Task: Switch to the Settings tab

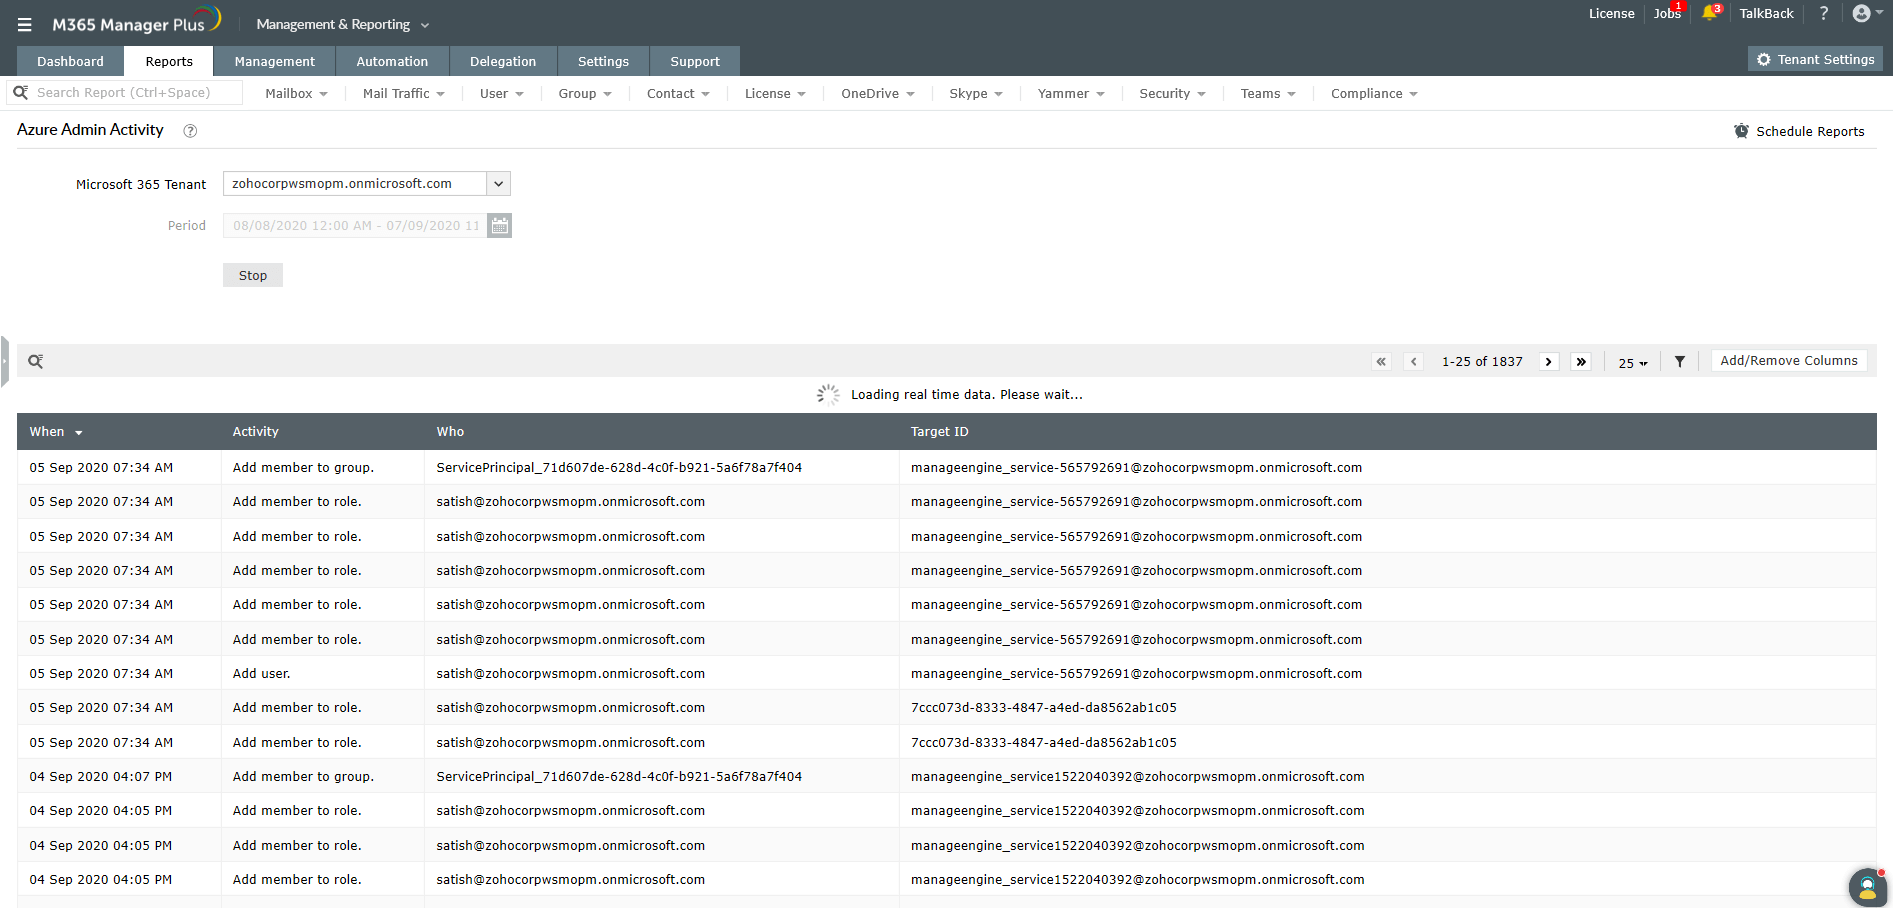Action: coord(603,61)
